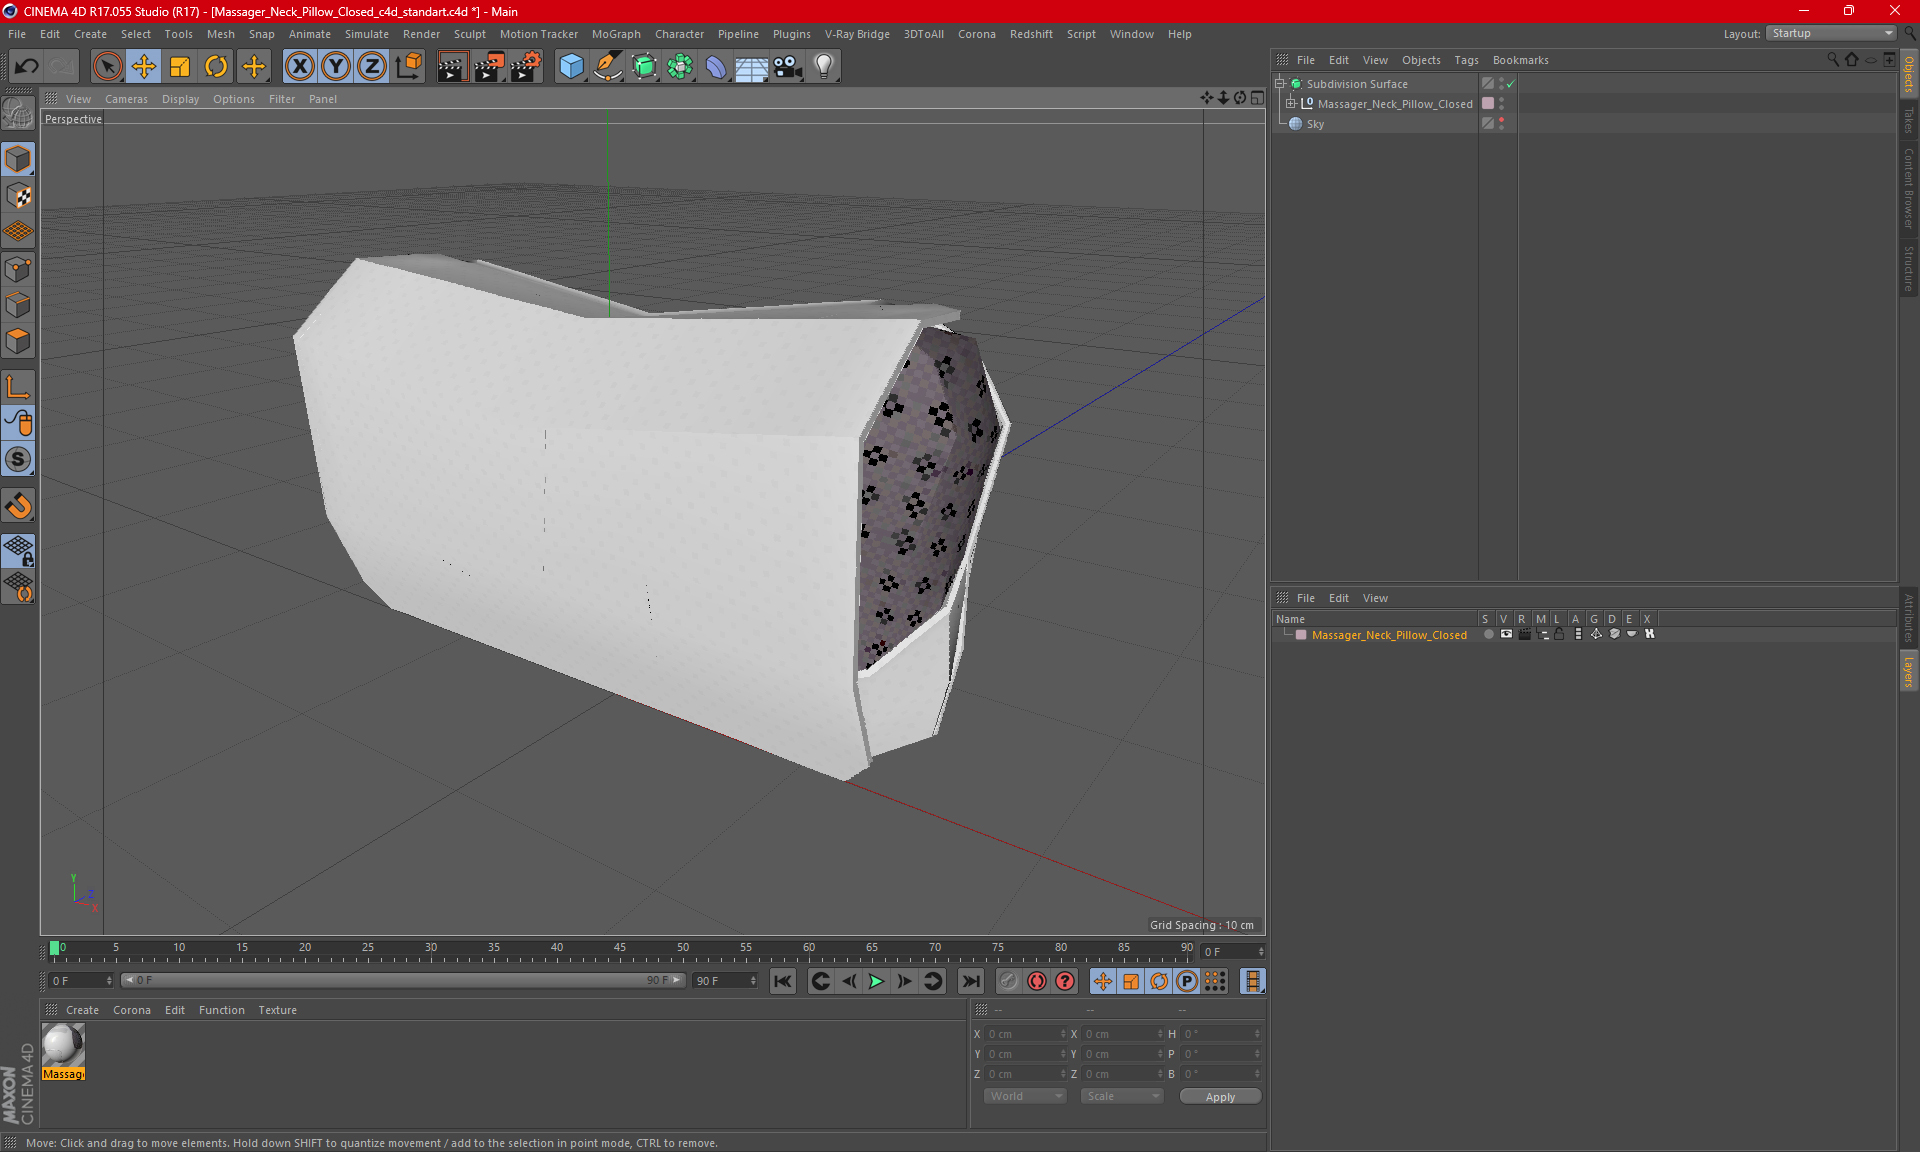Select the Live Selection tool
This screenshot has width=1920, height=1152.
coord(107,66)
